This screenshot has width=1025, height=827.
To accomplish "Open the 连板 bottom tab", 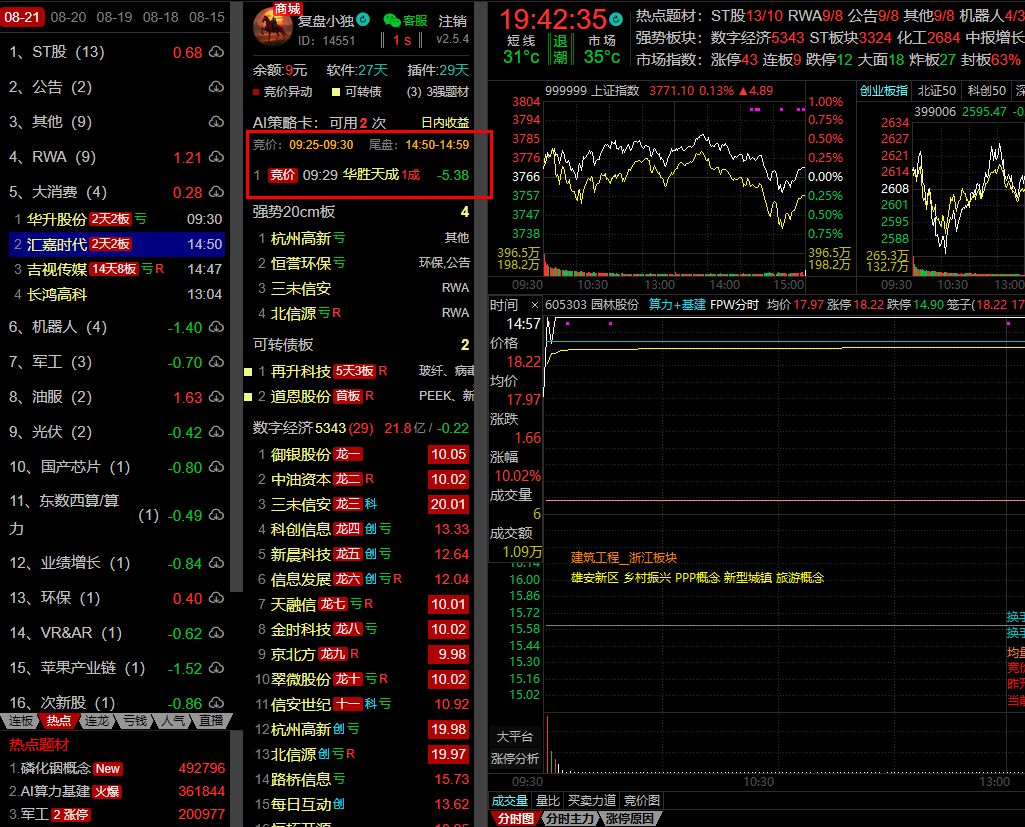I will coord(20,720).
